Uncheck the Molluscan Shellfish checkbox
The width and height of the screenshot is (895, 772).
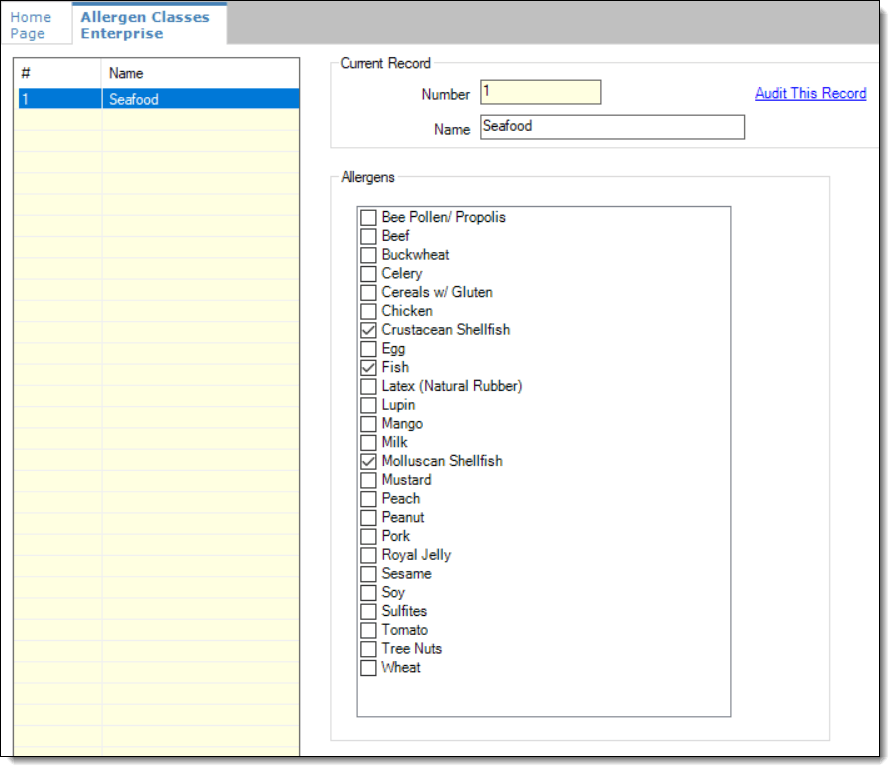[x=368, y=462]
